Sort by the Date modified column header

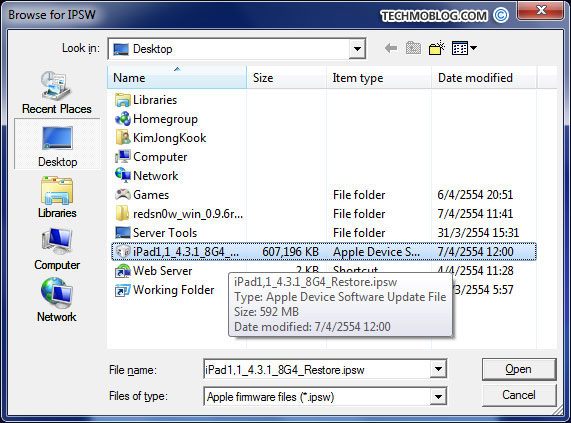click(x=484, y=77)
